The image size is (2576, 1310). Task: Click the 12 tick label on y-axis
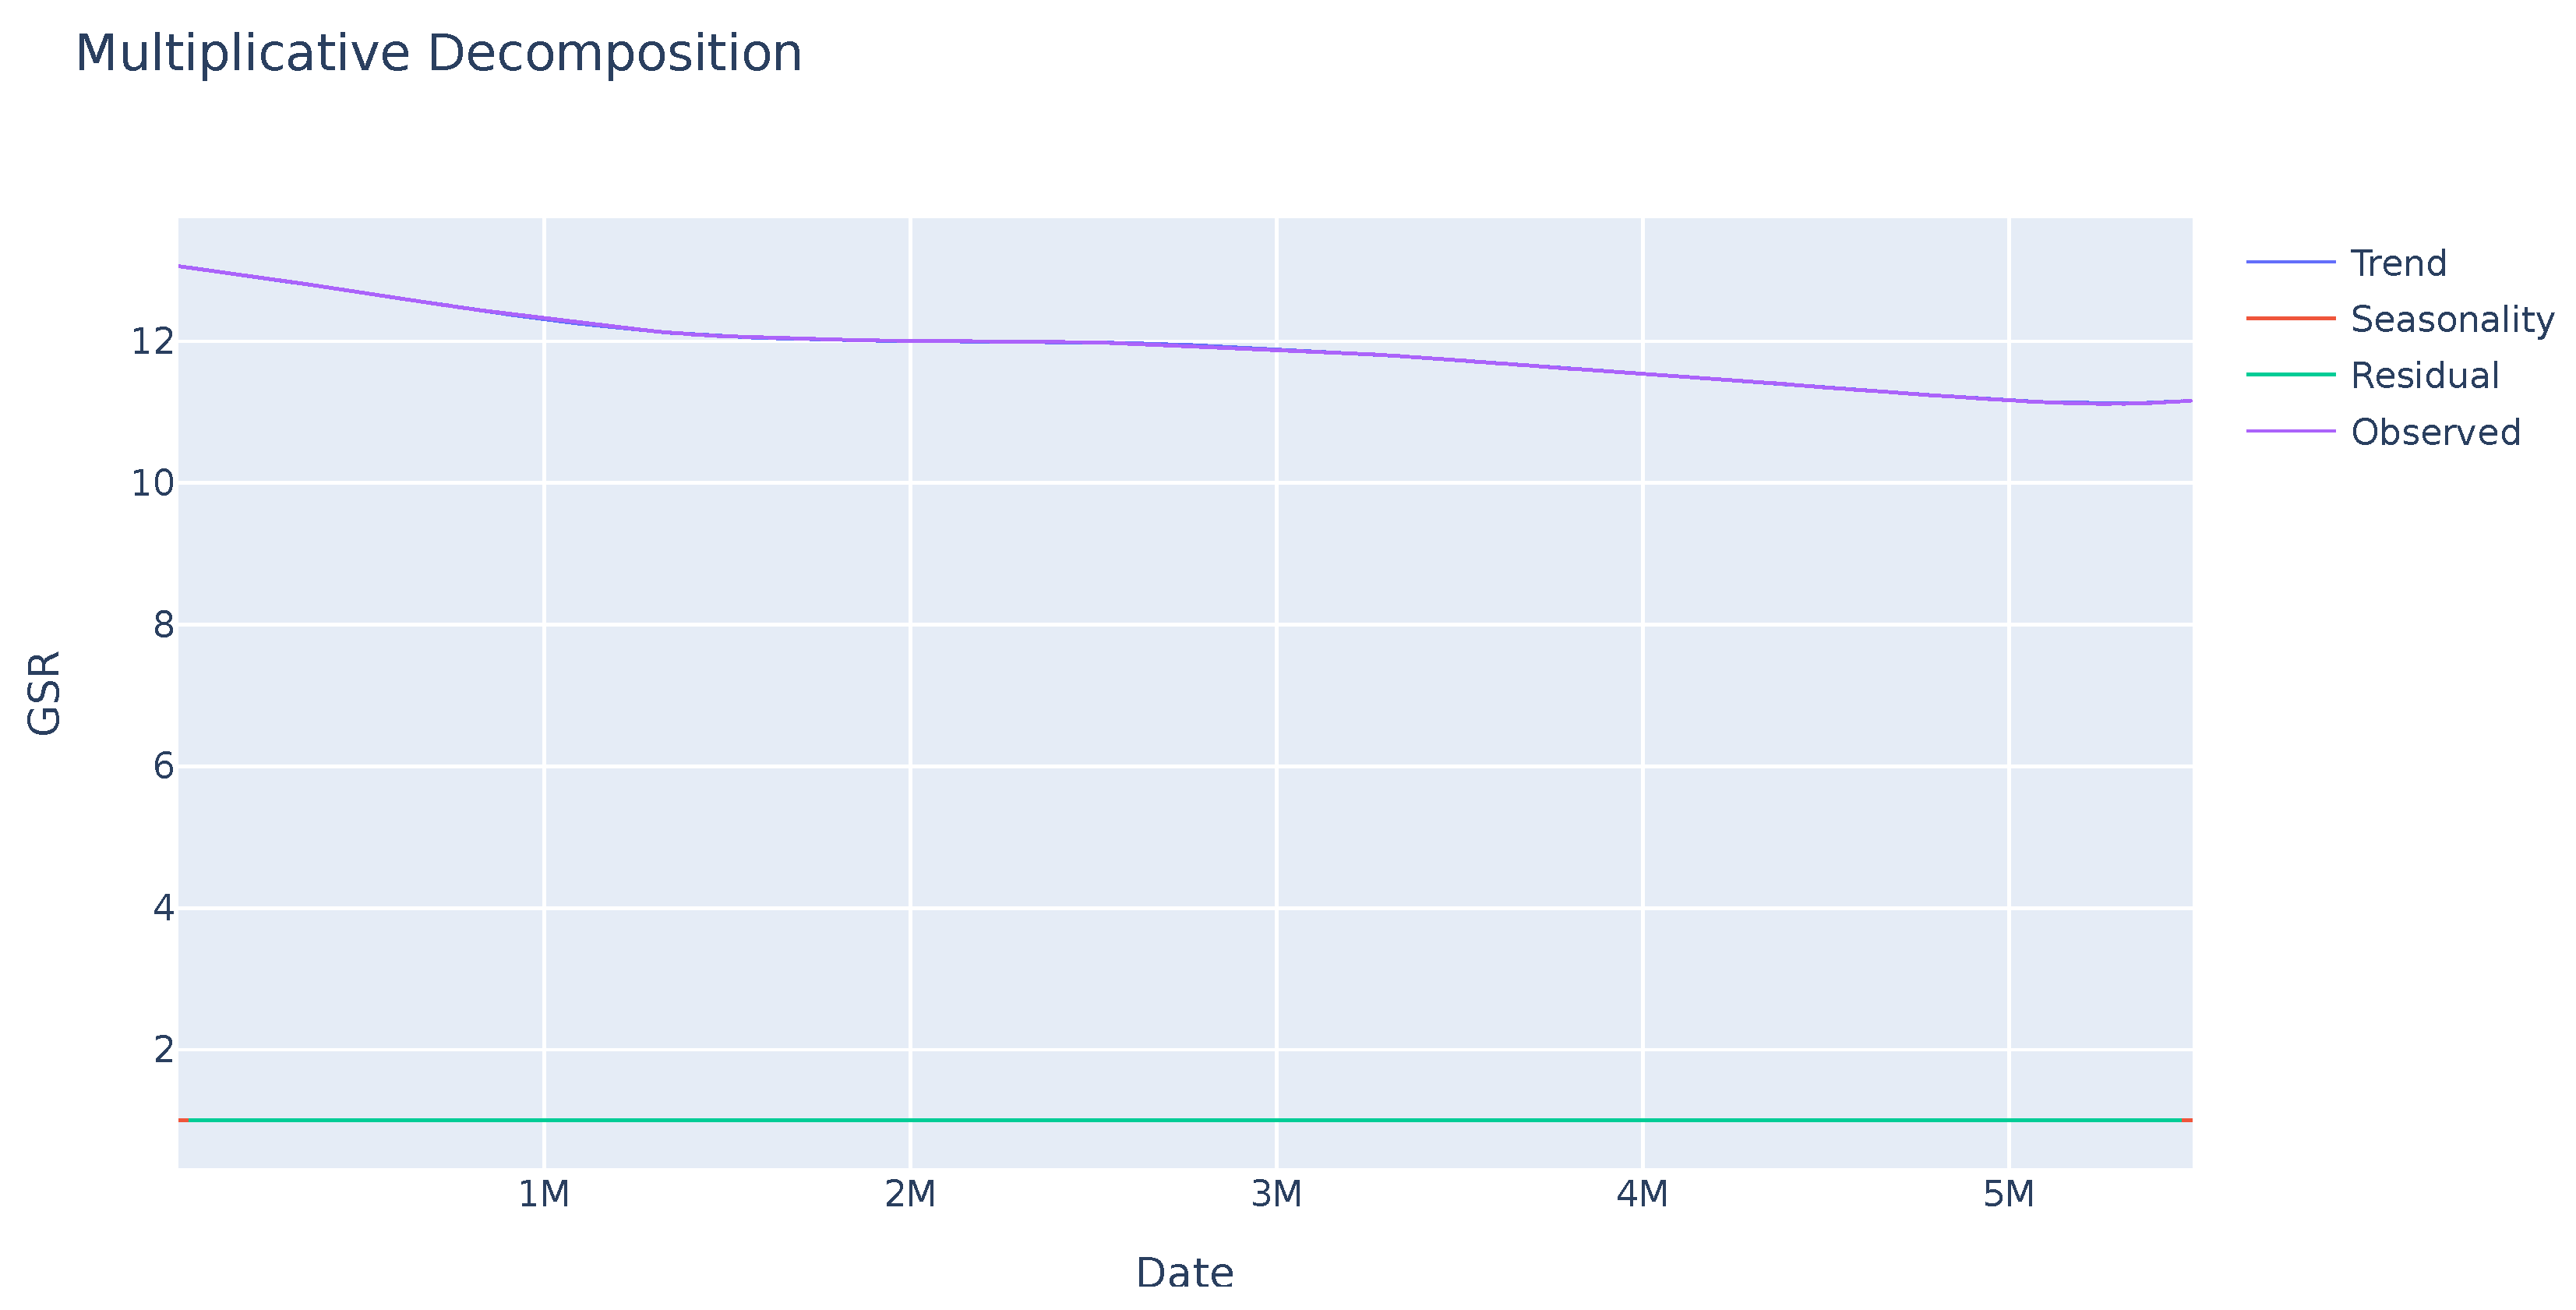pyautogui.click(x=152, y=342)
